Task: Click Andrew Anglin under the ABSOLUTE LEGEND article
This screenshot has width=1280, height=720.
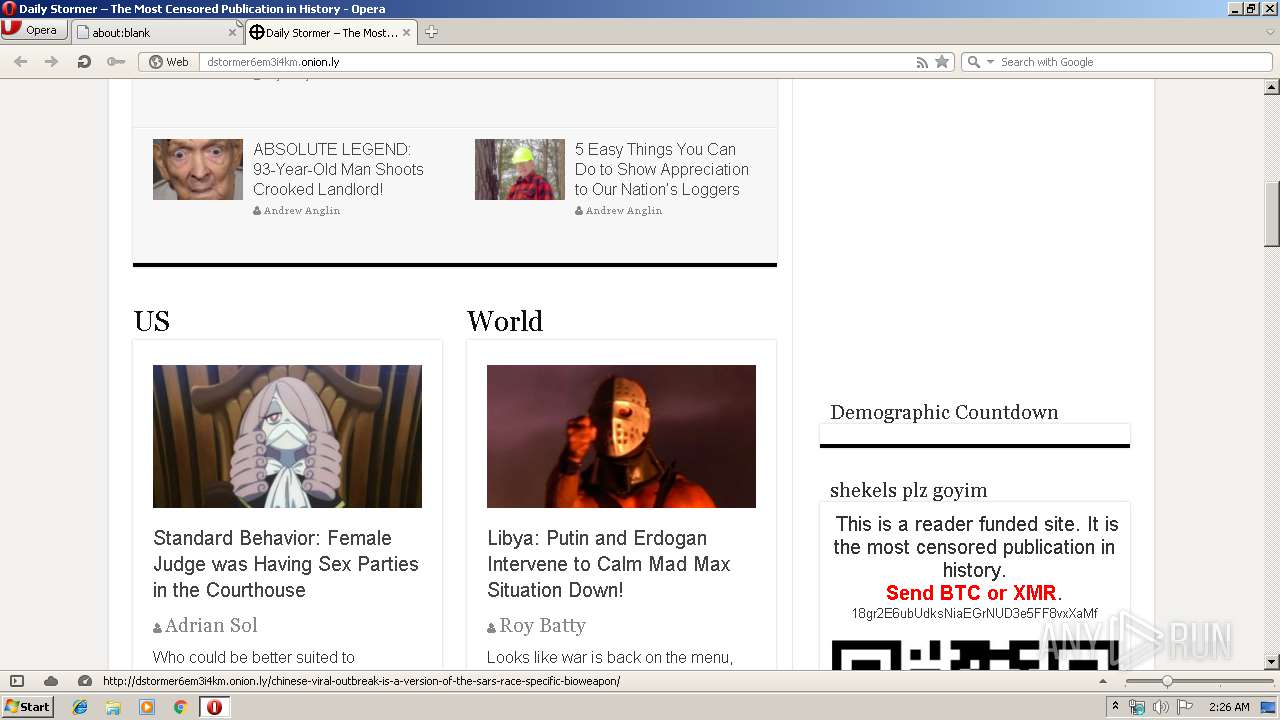Action: [x=302, y=211]
